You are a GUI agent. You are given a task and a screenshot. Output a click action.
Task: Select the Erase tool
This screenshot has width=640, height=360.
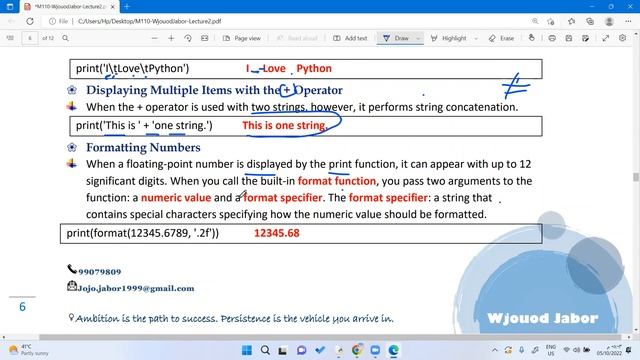pos(501,38)
